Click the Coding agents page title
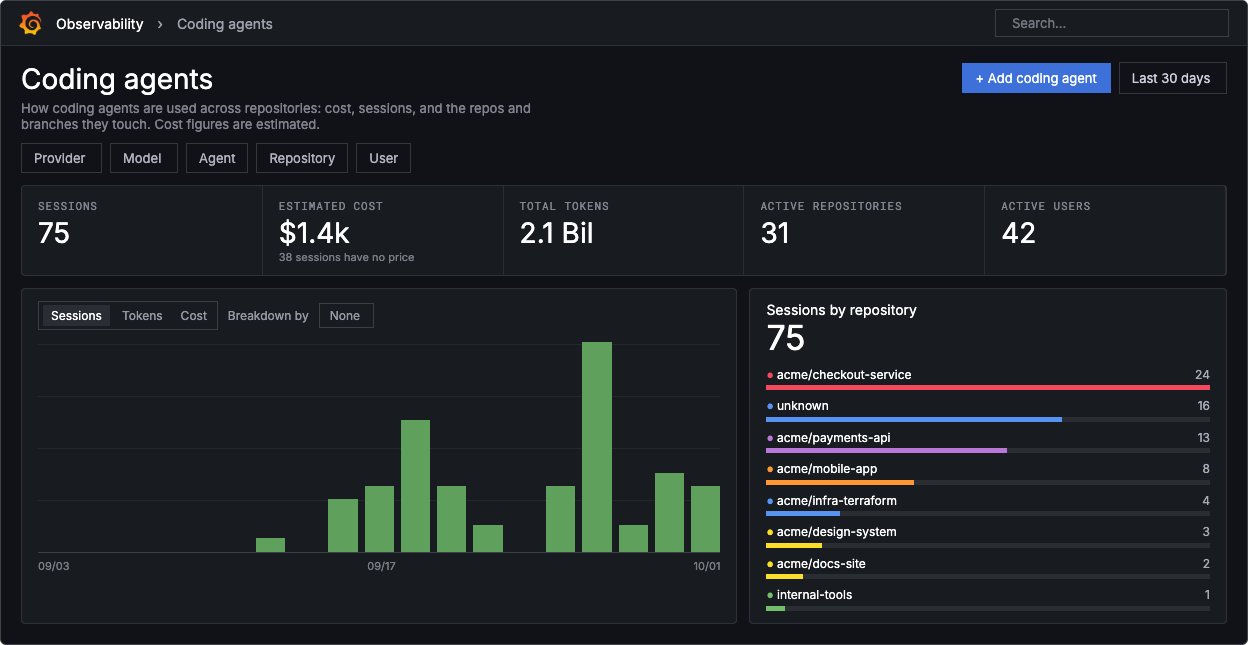1248x645 pixels. tap(117, 79)
